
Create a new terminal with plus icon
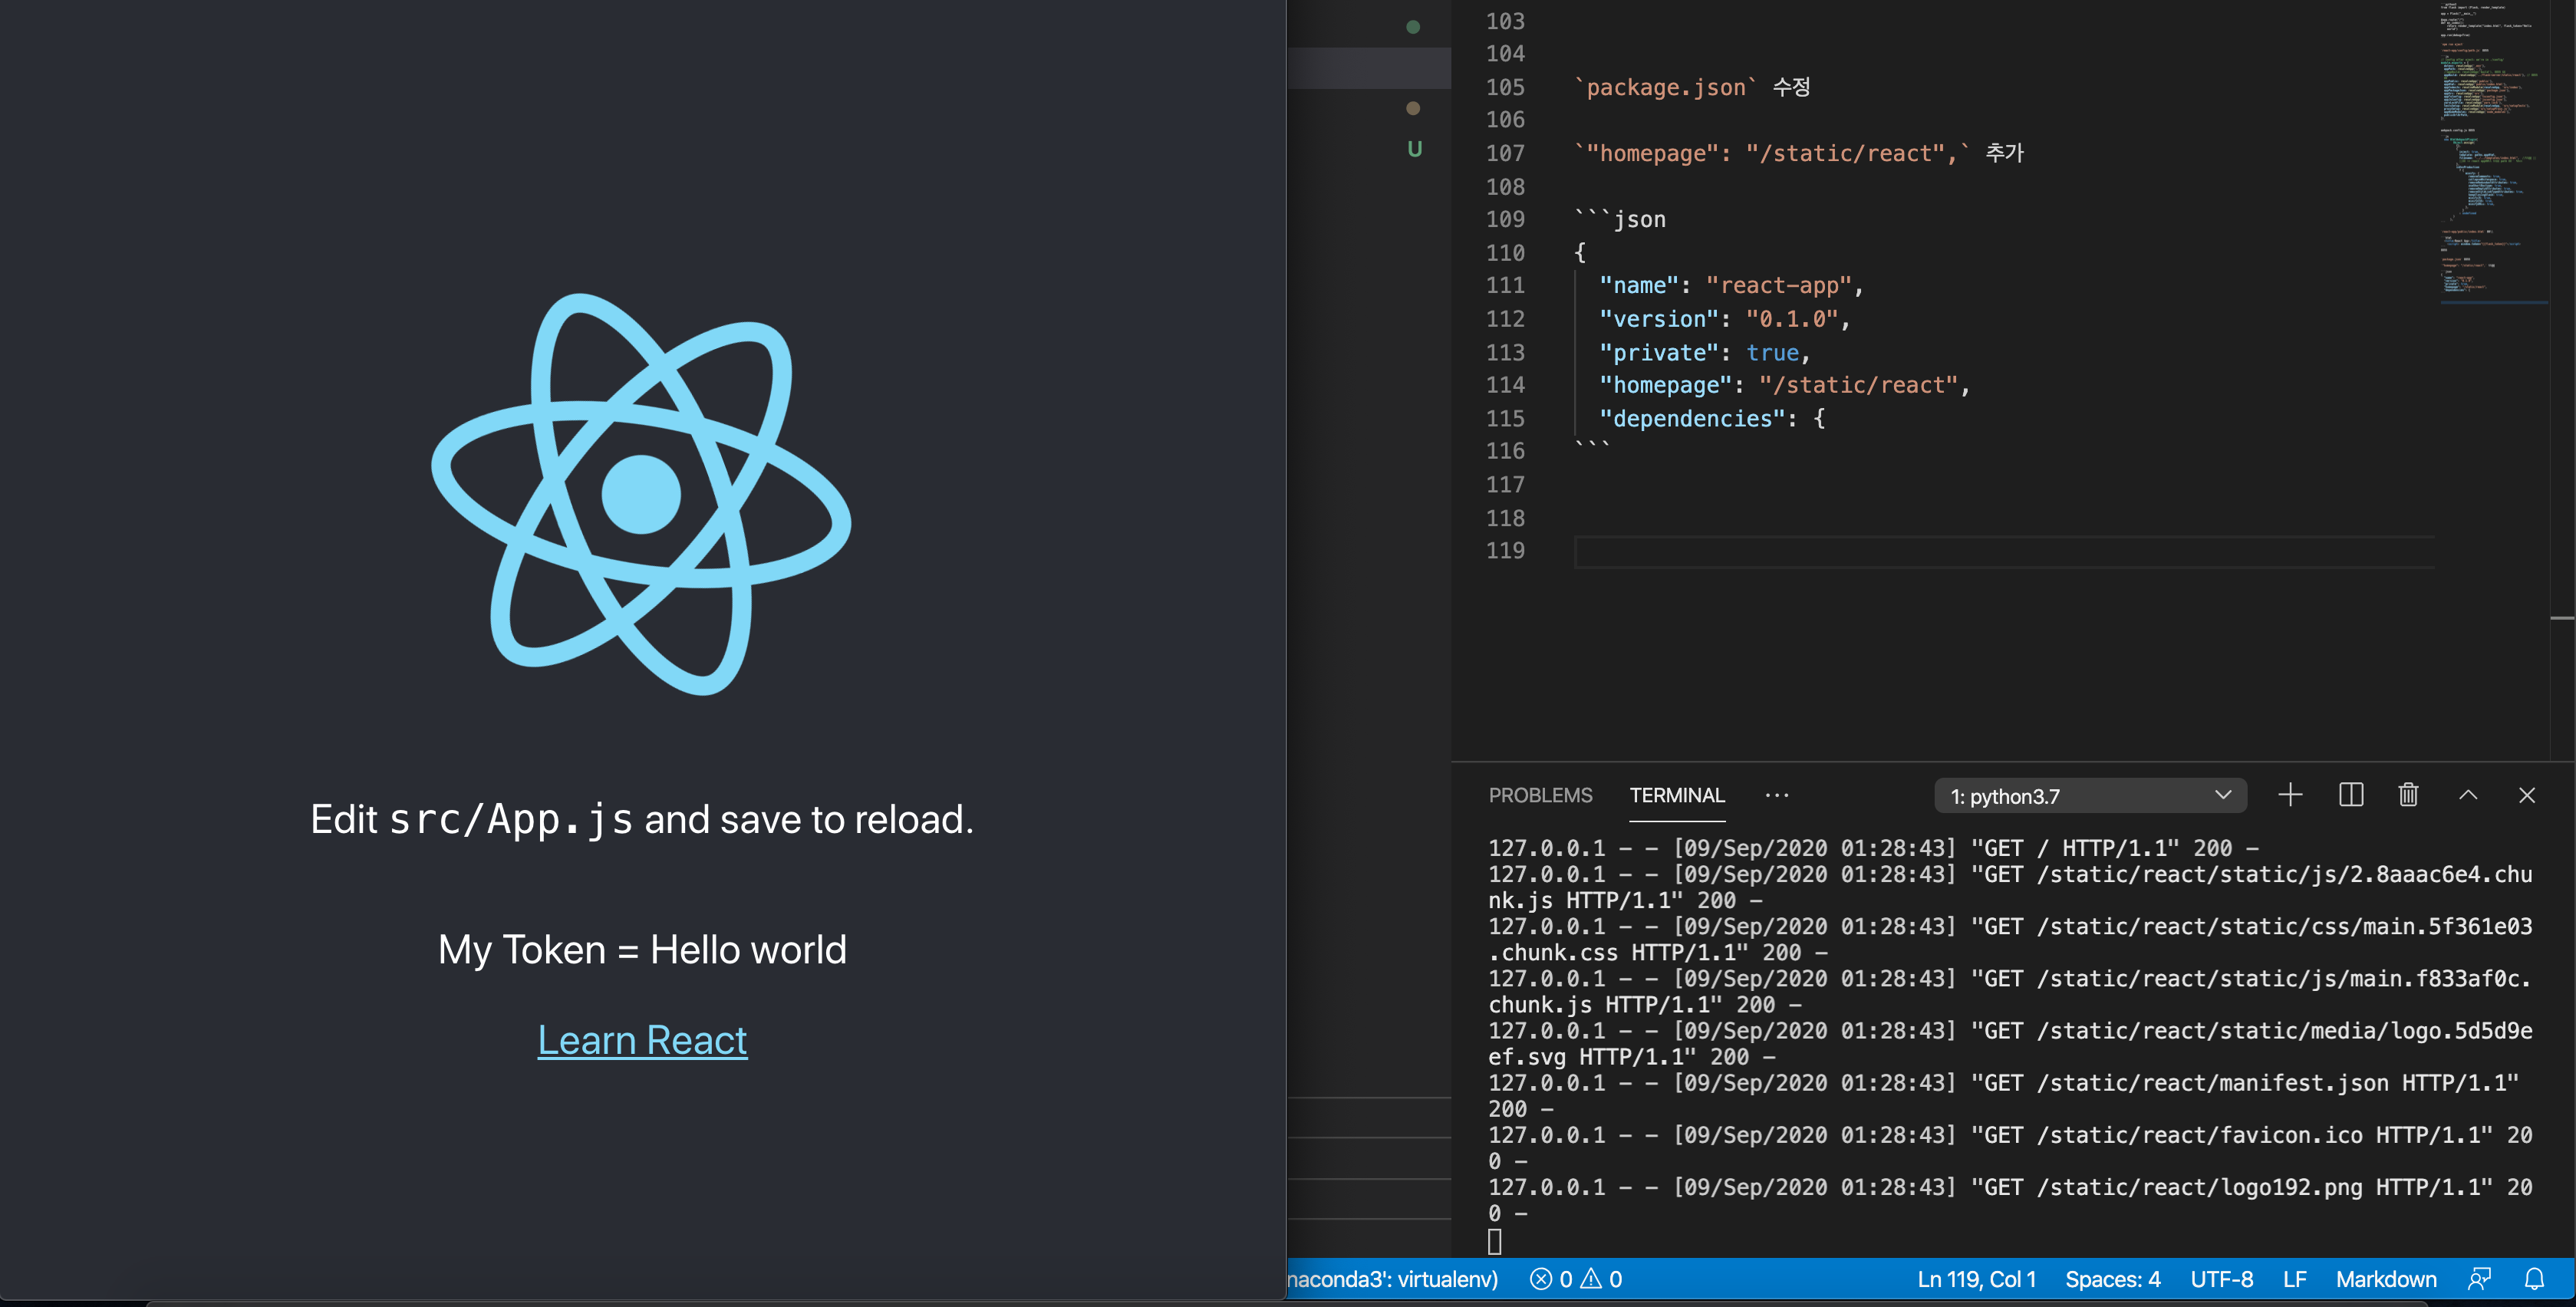pos(2290,795)
